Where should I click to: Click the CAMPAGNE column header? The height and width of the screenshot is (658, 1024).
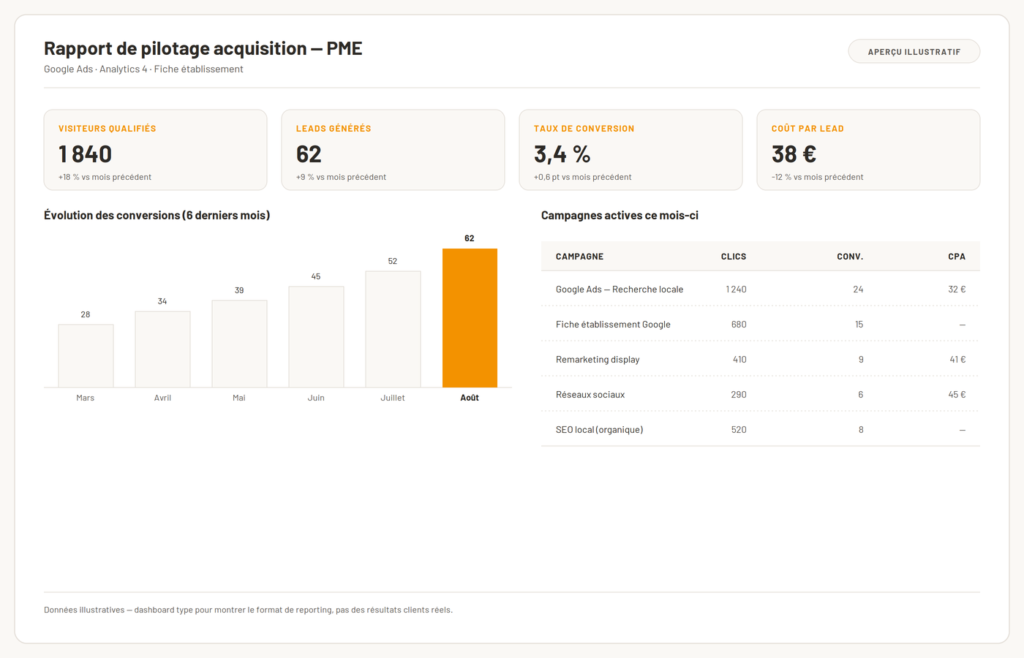(579, 257)
